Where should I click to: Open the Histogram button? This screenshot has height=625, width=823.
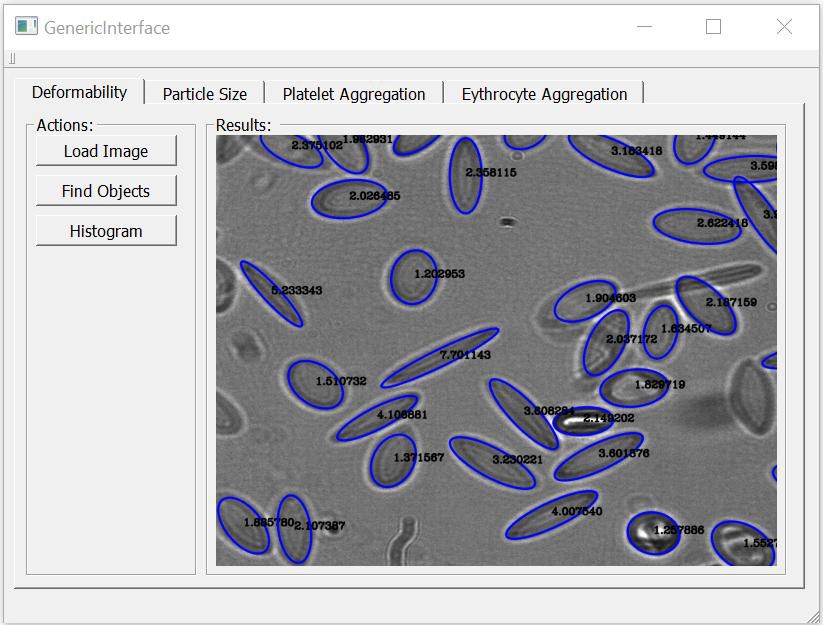click(x=106, y=231)
